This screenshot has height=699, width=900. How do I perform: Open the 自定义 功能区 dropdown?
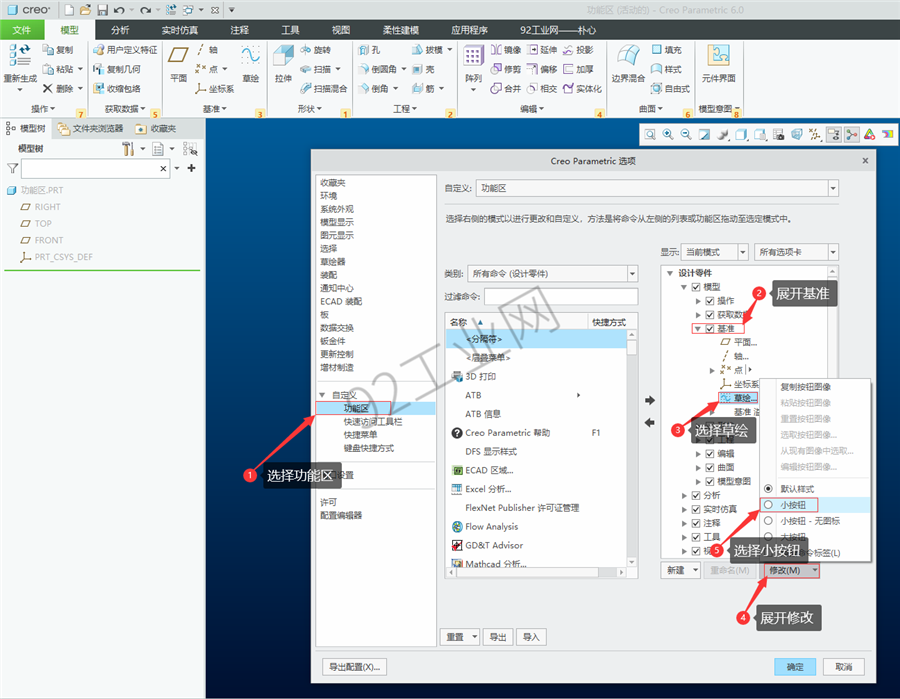click(657, 188)
